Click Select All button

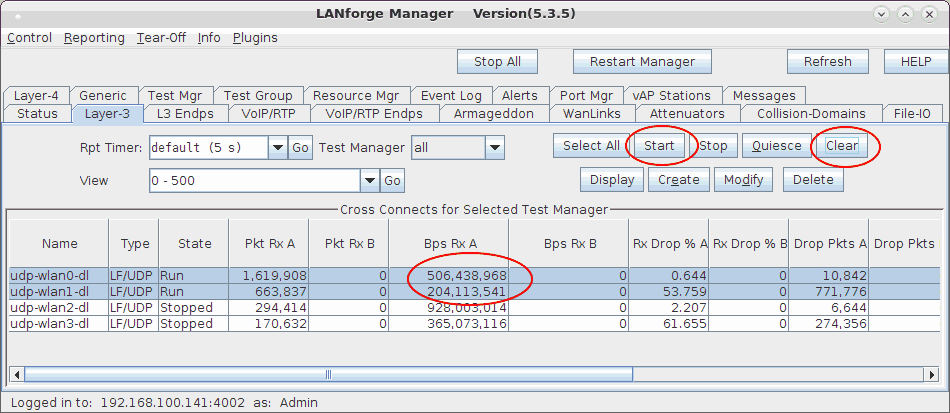pos(591,146)
